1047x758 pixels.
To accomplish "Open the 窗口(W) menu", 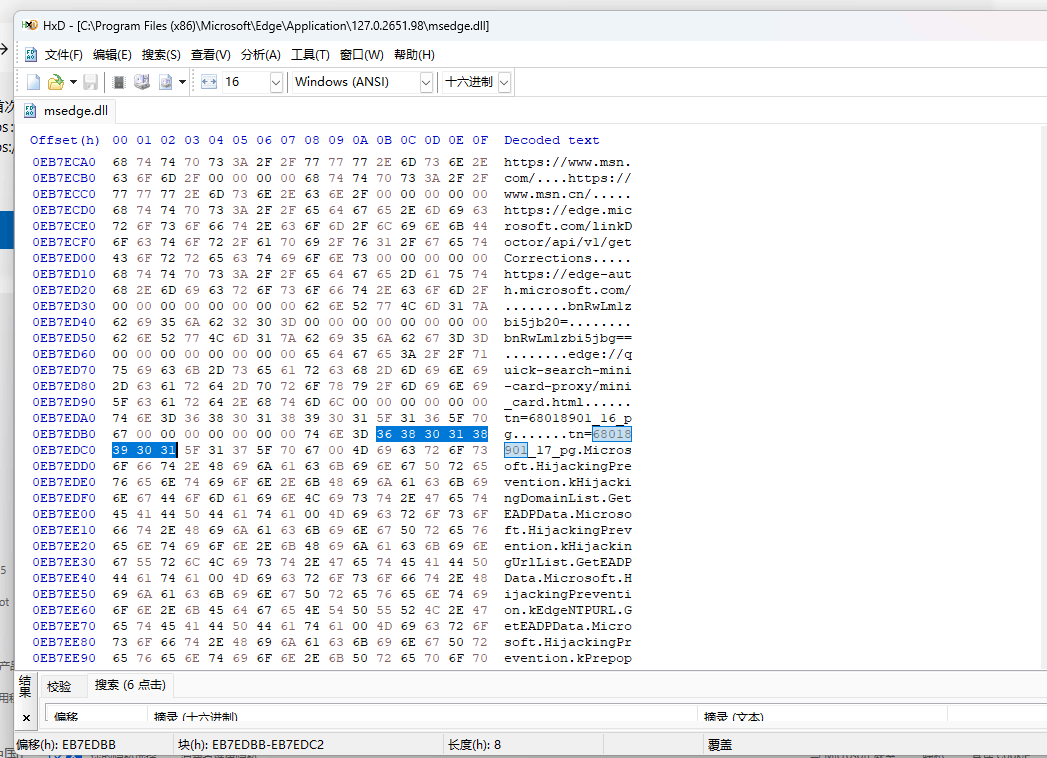I will coord(362,55).
